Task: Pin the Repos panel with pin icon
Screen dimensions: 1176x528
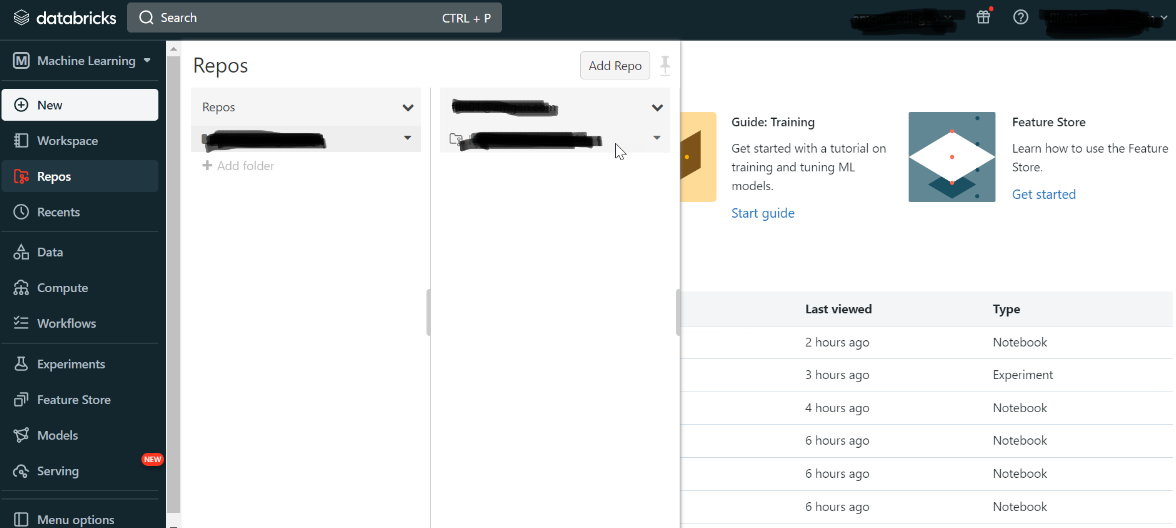Action: tap(665, 66)
